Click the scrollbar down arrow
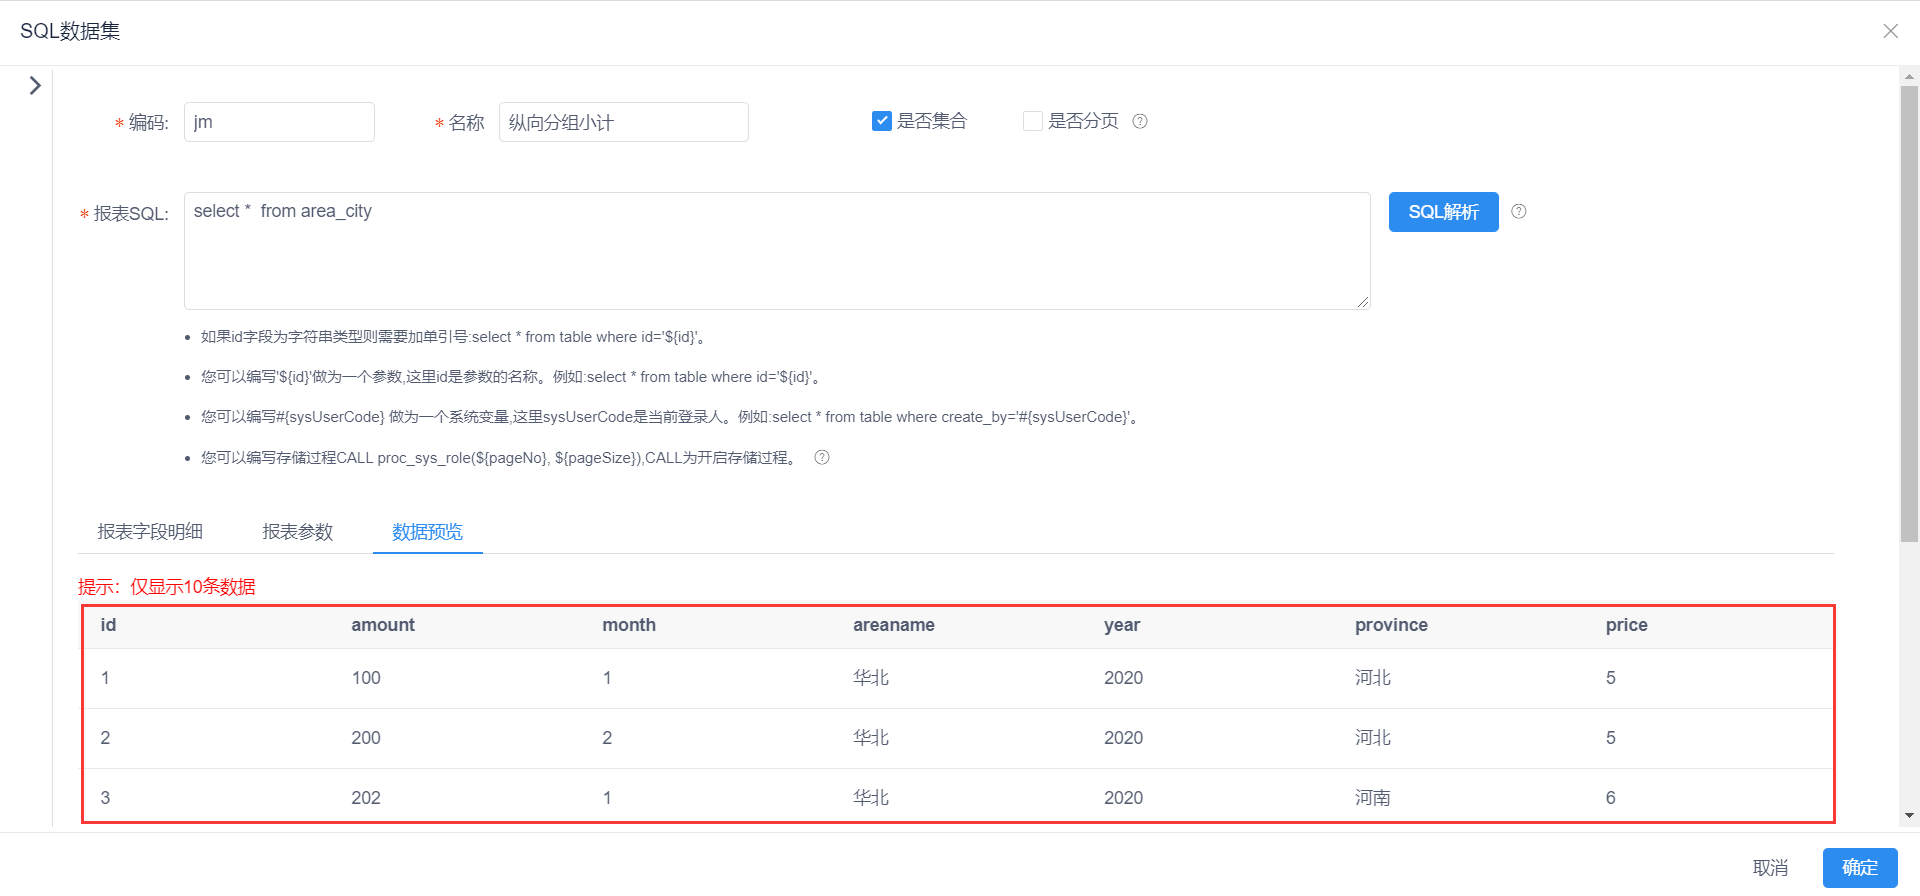This screenshot has height=896, width=1920. point(1909,816)
